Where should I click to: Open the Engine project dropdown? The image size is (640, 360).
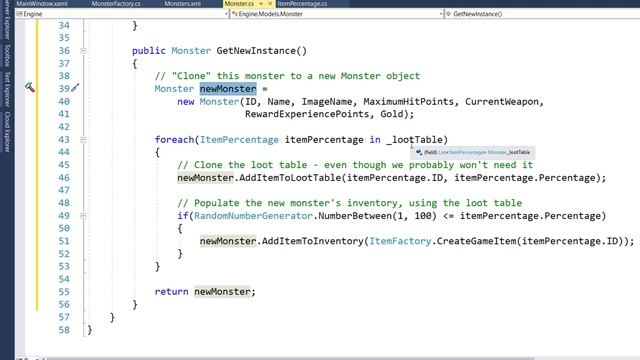[x=122, y=14]
